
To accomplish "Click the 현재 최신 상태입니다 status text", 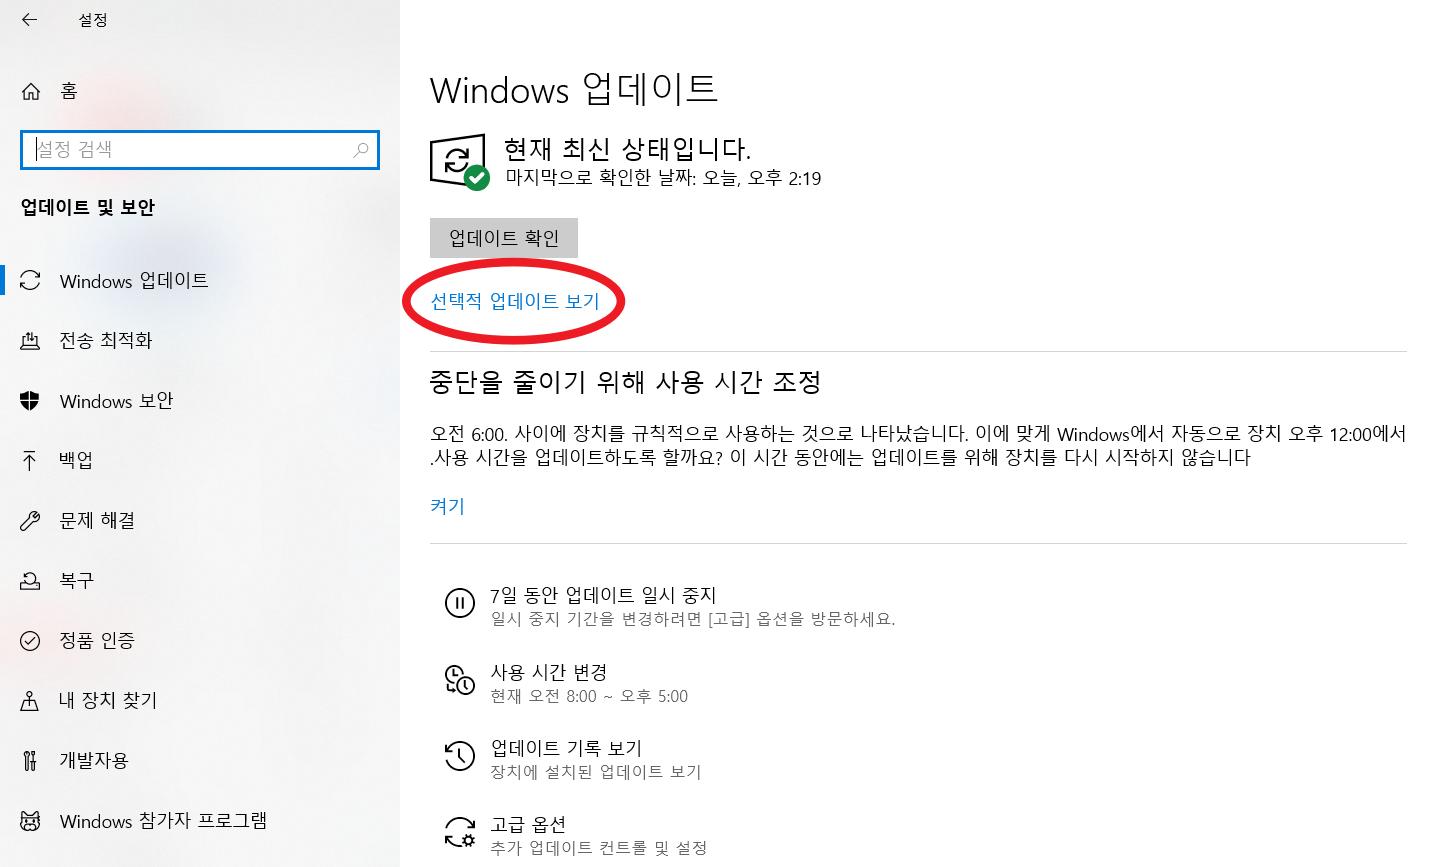I will (x=628, y=149).
